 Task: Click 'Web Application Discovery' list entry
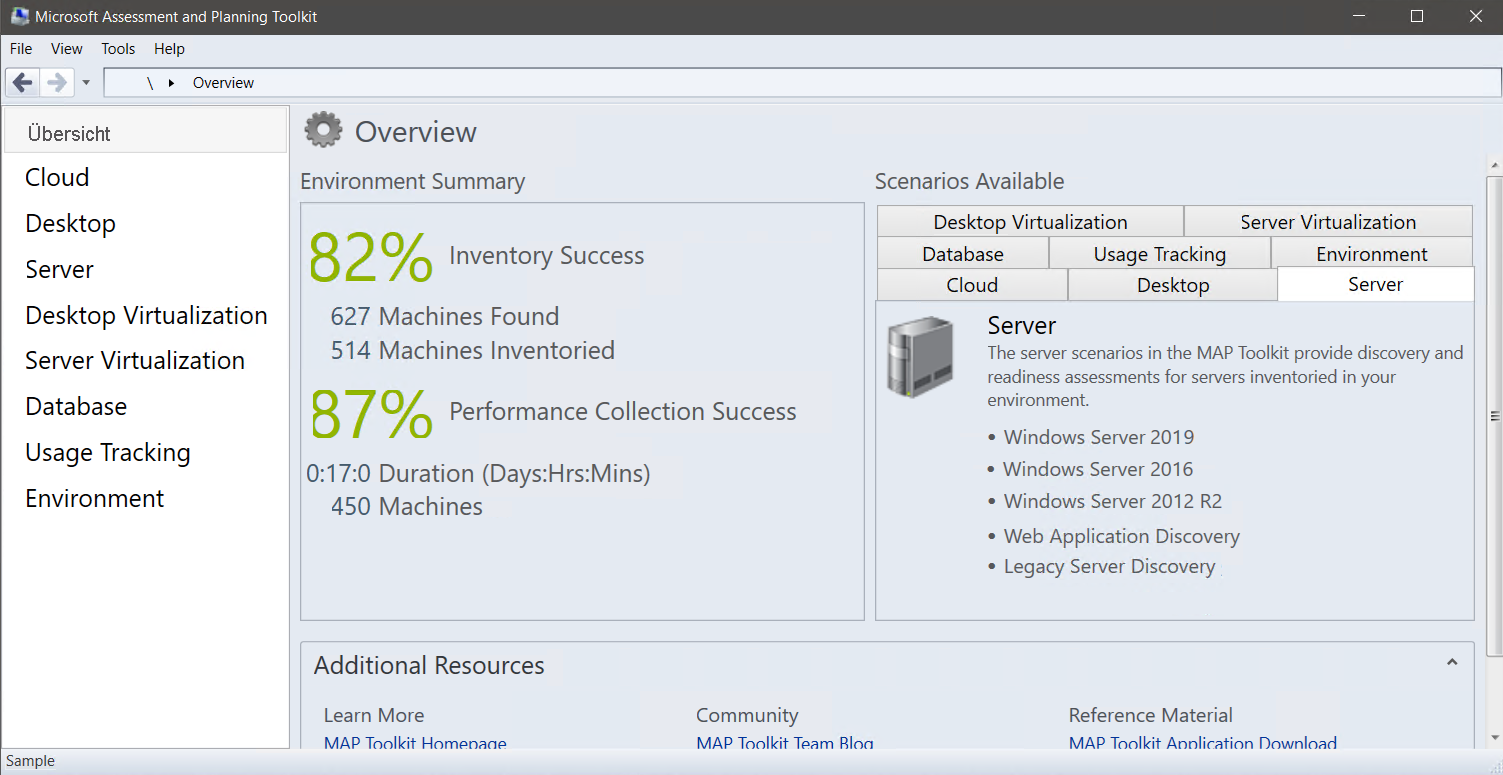click(x=1122, y=537)
